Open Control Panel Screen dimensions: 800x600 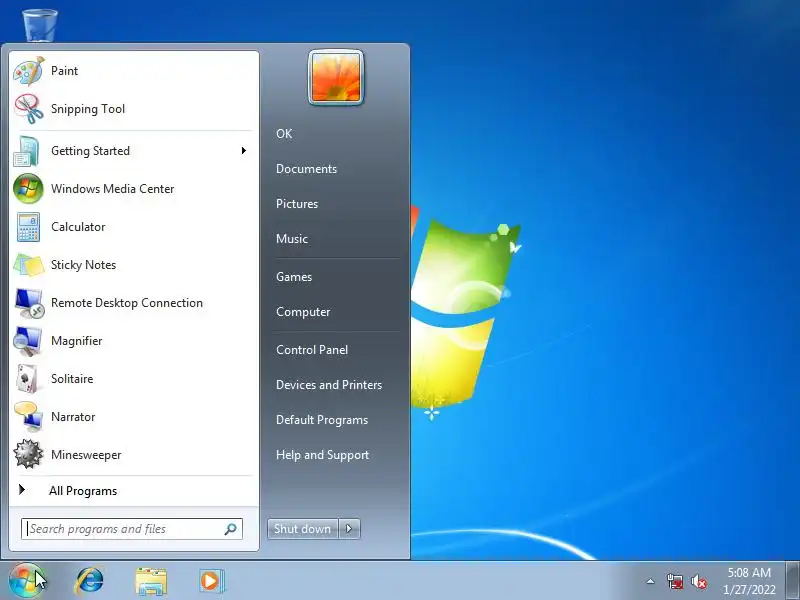pyautogui.click(x=312, y=350)
